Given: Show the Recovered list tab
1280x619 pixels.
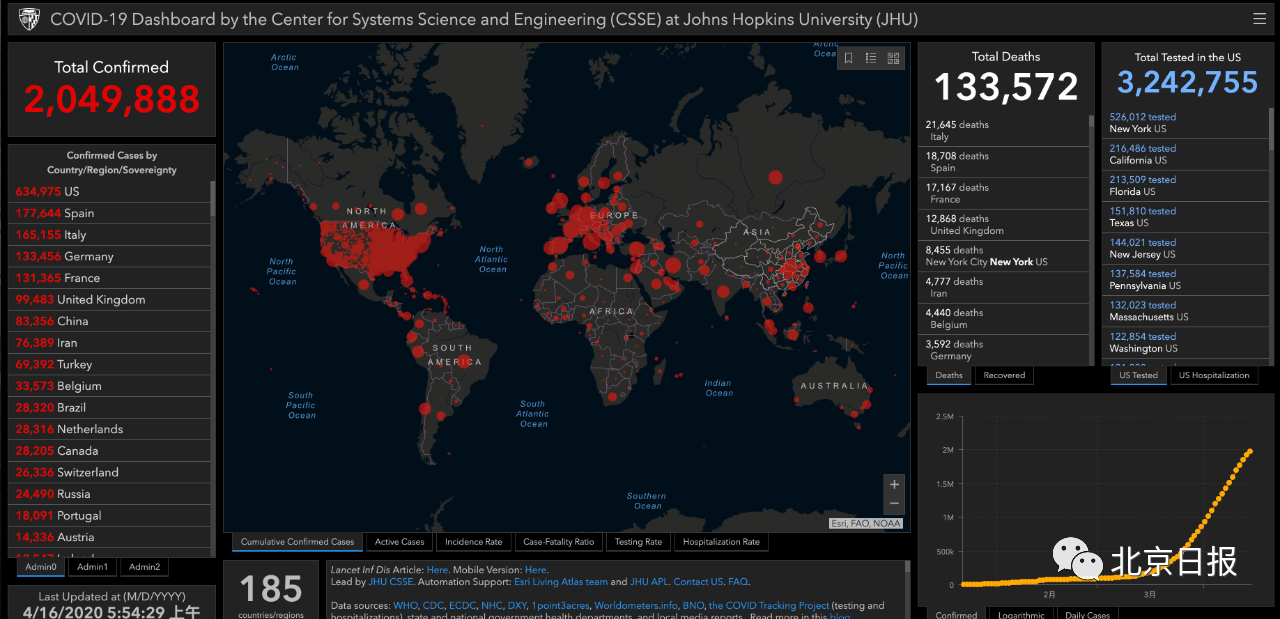Looking at the screenshot, I should point(1004,375).
